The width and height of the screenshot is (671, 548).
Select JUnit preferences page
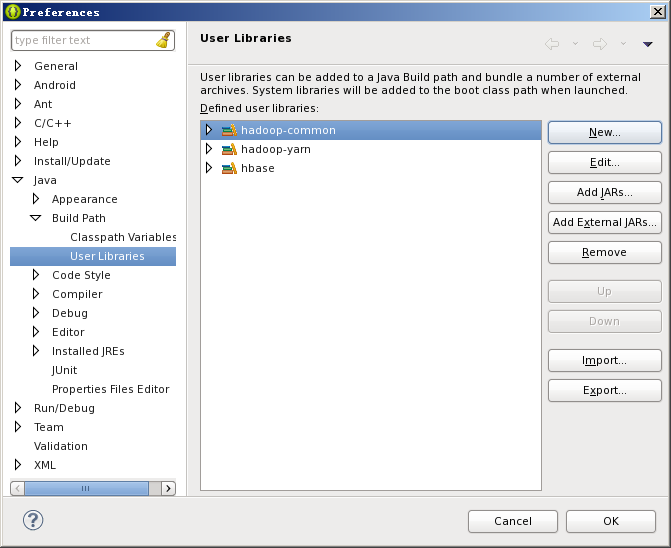click(x=64, y=370)
